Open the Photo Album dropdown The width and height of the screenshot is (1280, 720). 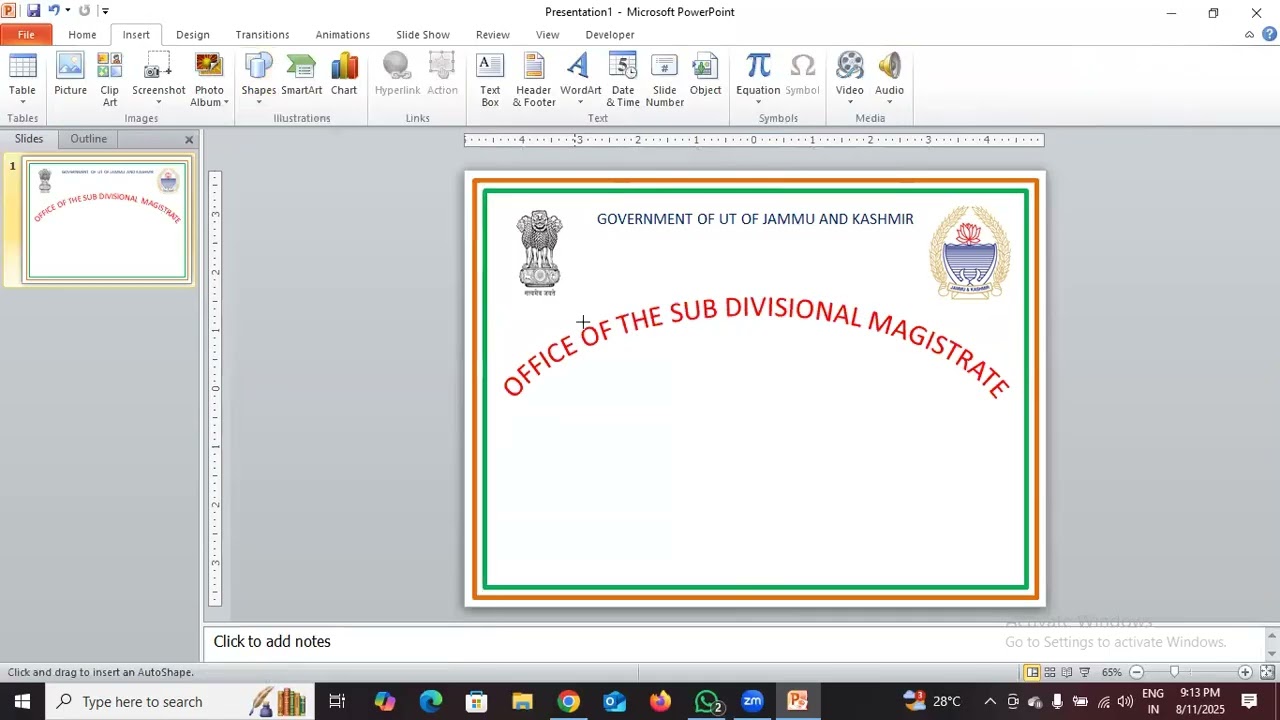tap(226, 102)
